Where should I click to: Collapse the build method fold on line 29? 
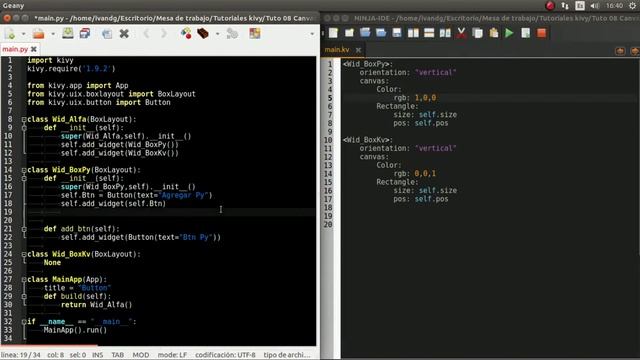click(x=24, y=296)
